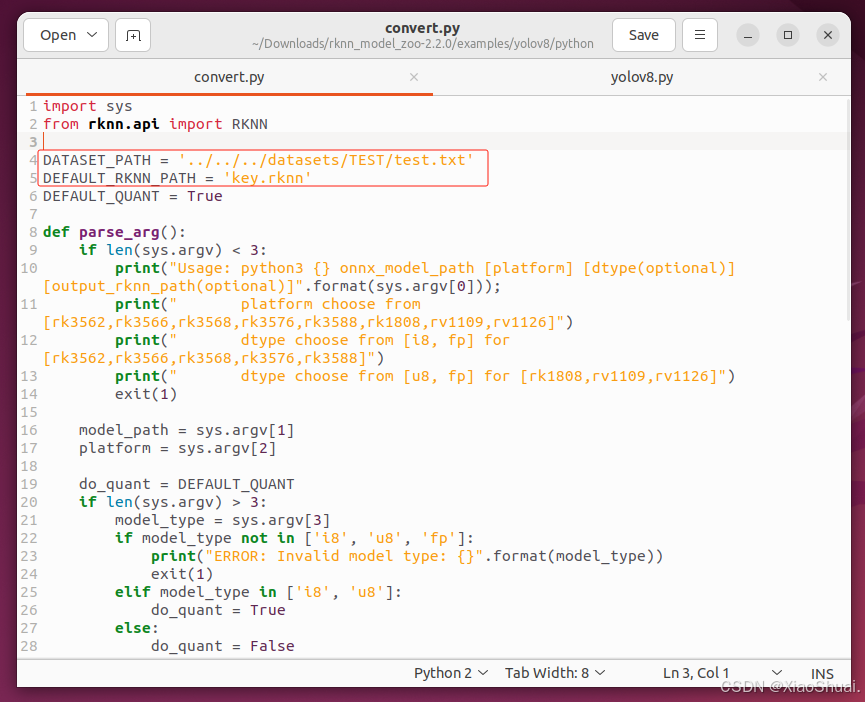Click 'platform choose from' text on line 11

[330, 304]
